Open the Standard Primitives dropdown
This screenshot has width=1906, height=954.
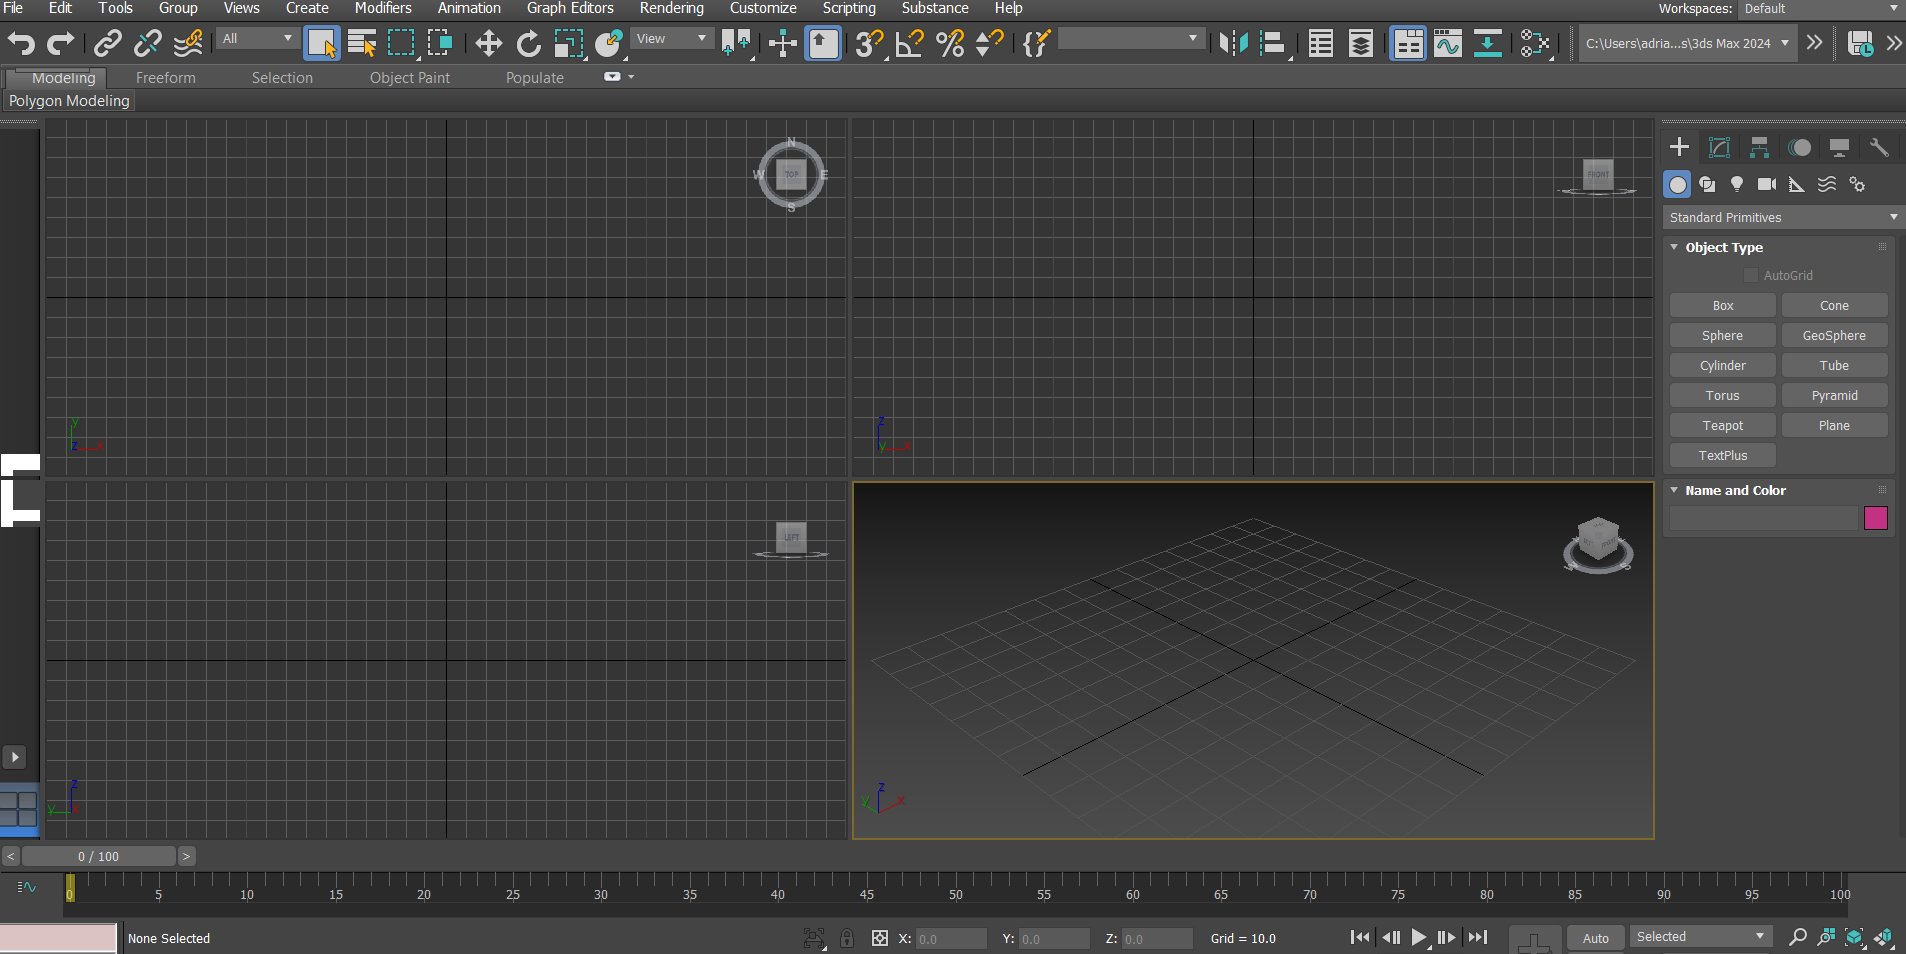(1782, 217)
